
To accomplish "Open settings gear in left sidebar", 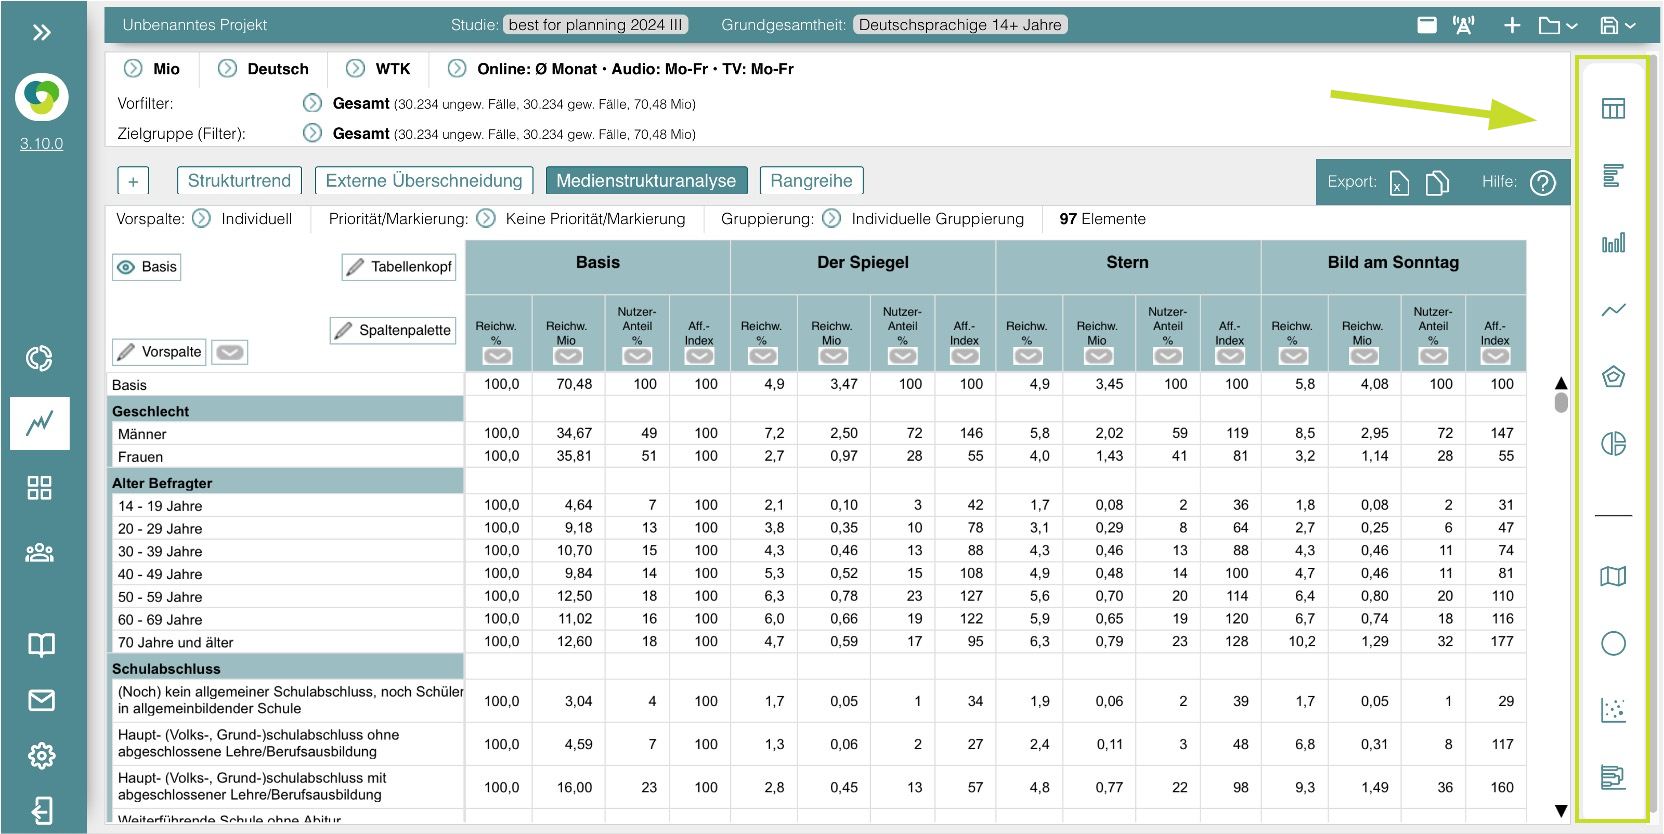I will point(41,756).
